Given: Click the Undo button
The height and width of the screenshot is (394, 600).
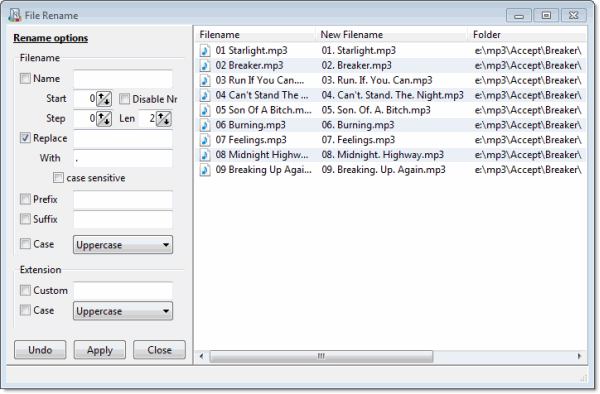Looking at the screenshot, I should pos(40,350).
